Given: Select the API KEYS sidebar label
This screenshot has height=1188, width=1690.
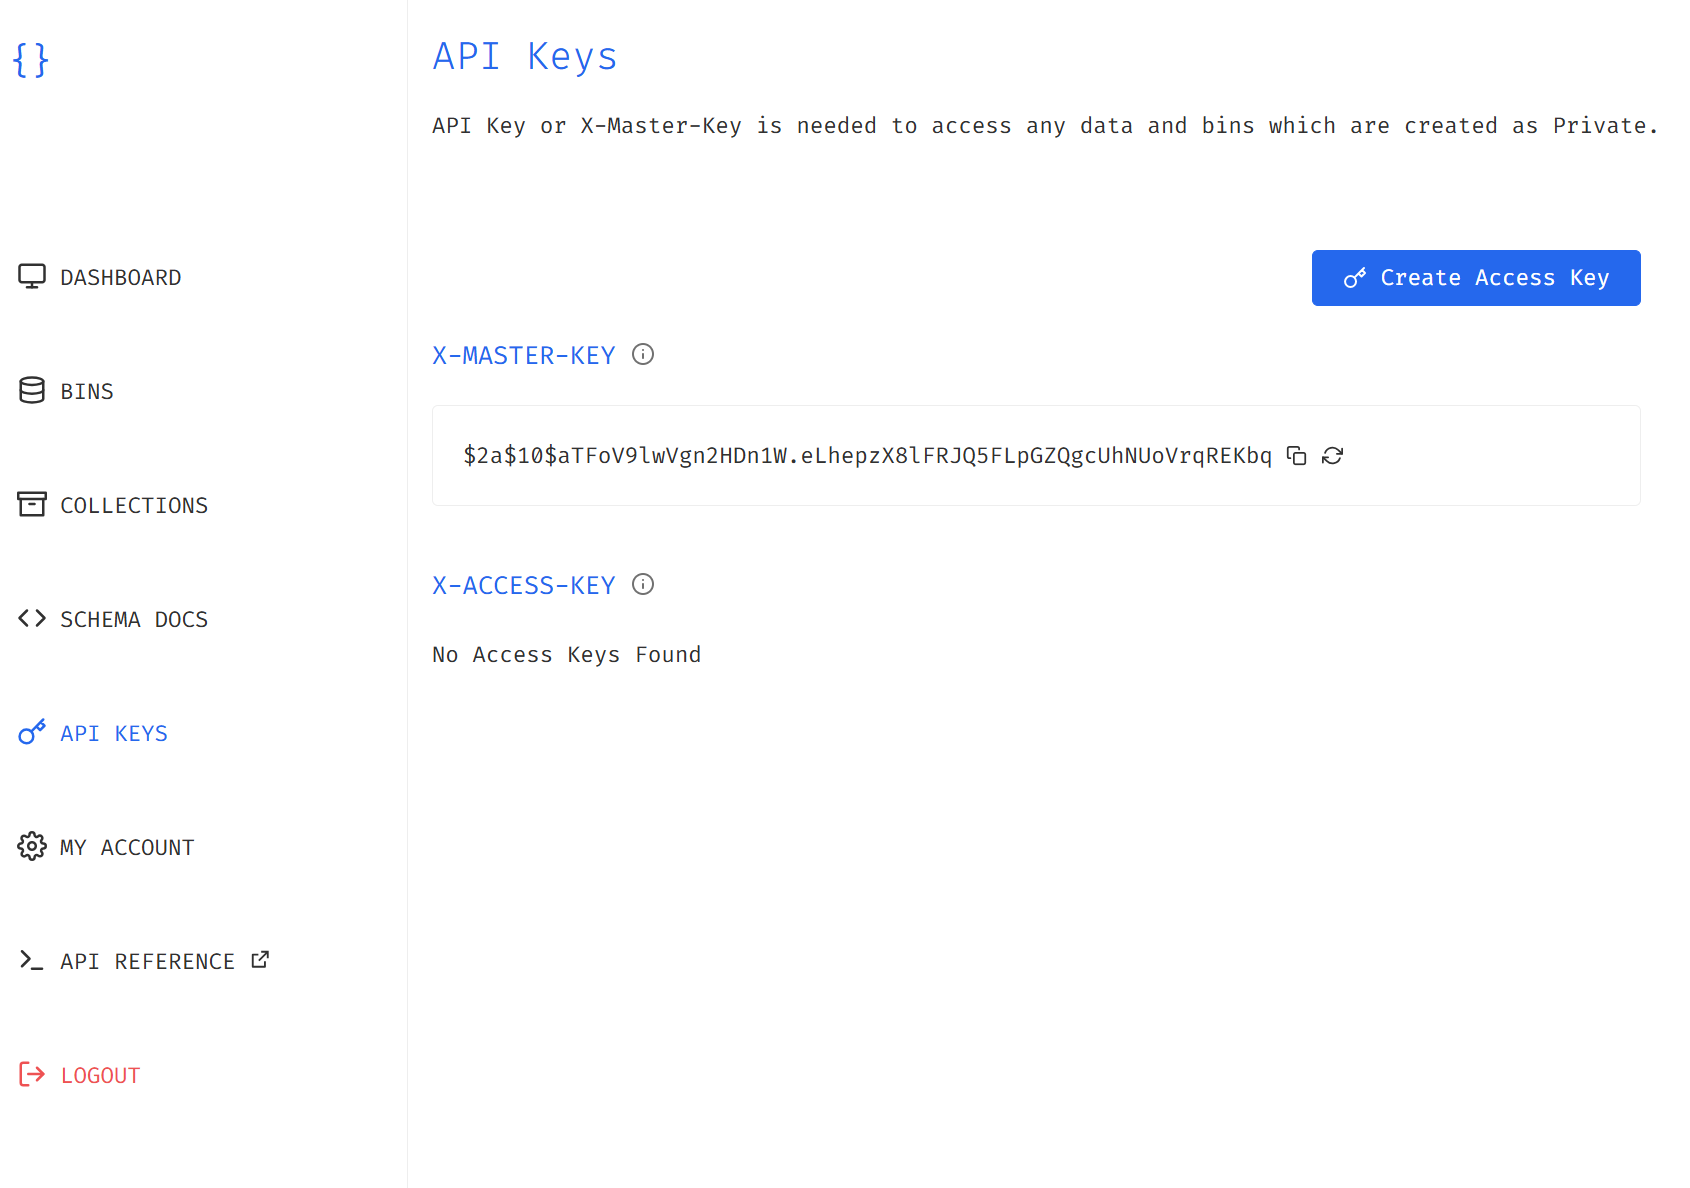Looking at the screenshot, I should click(114, 734).
